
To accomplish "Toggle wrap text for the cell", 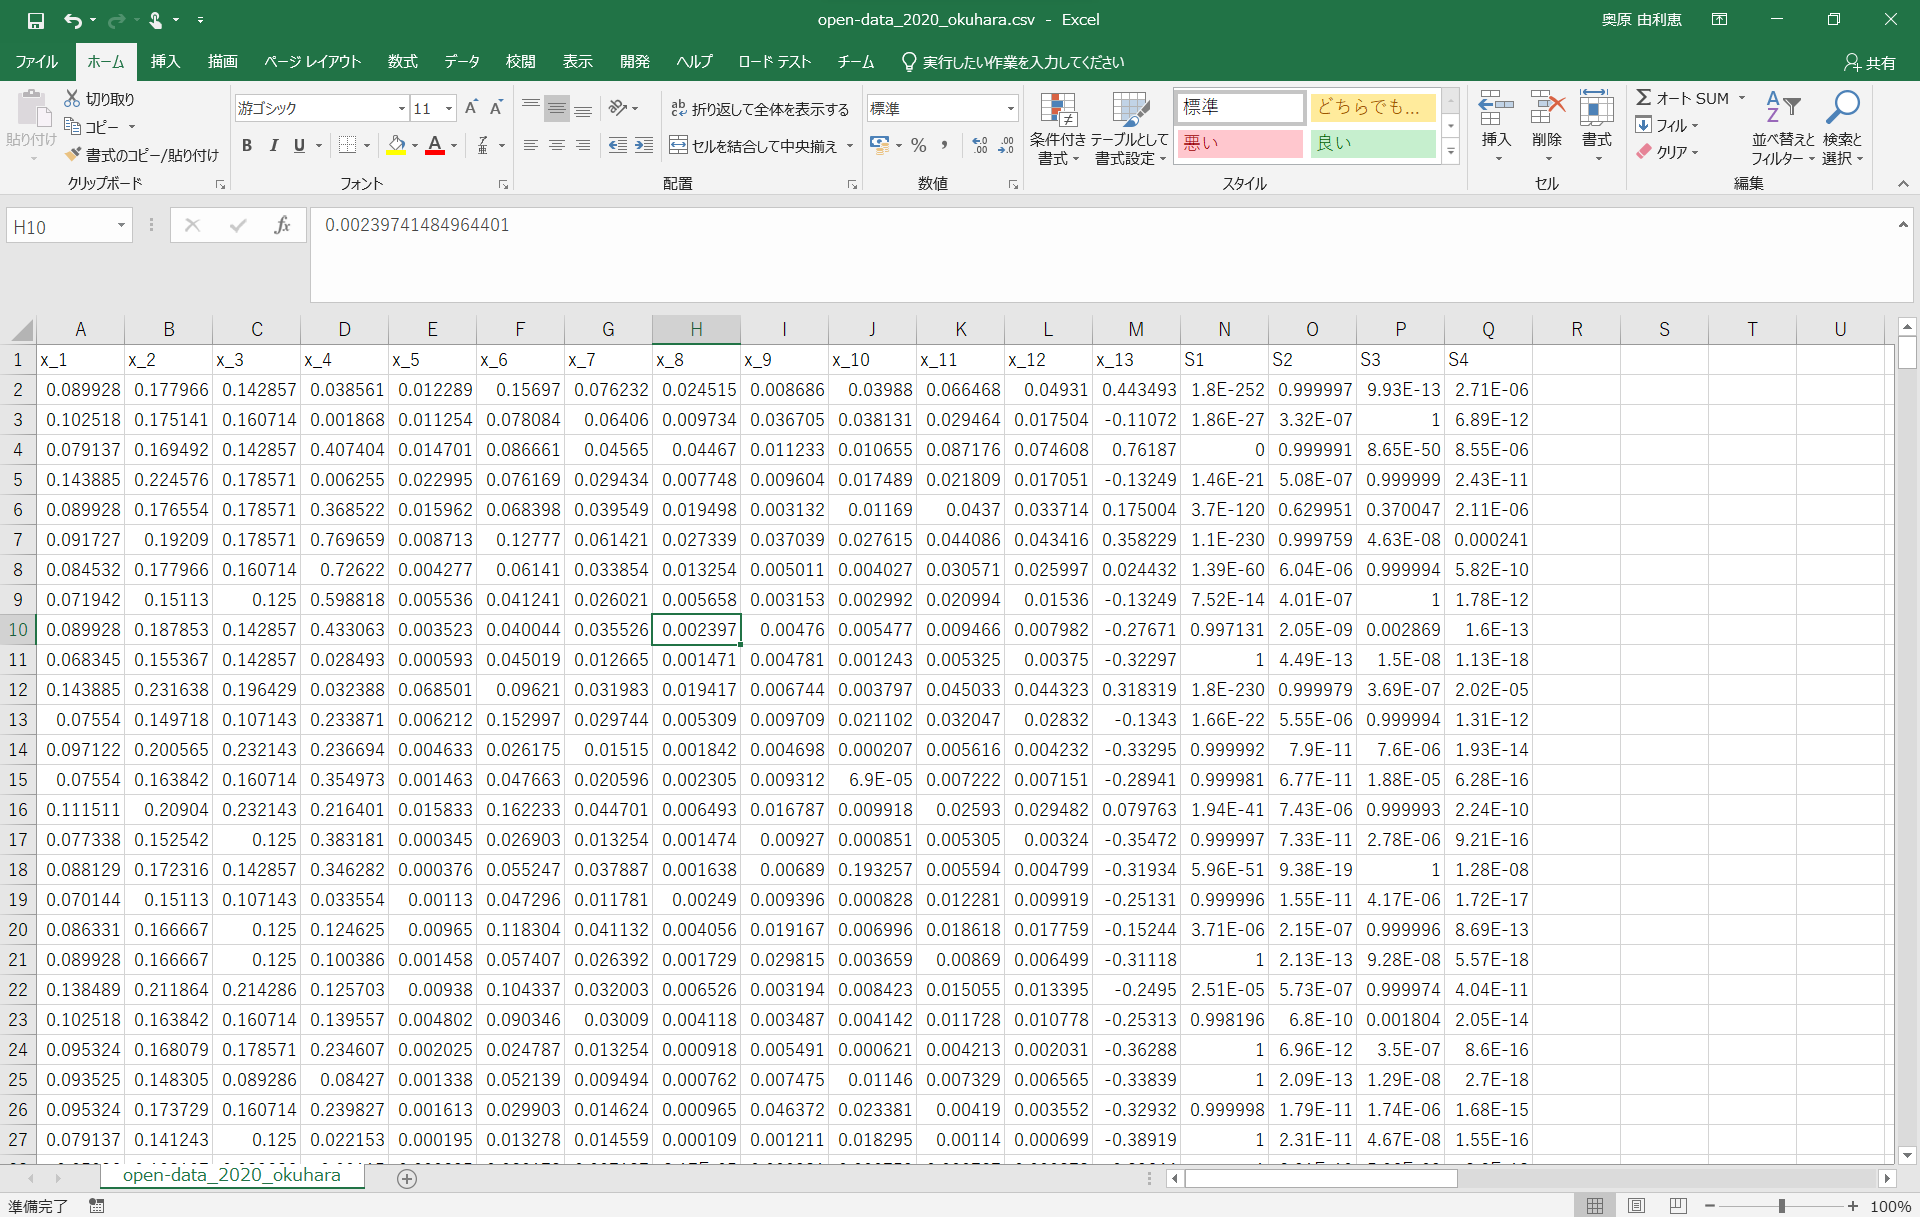I will point(759,109).
